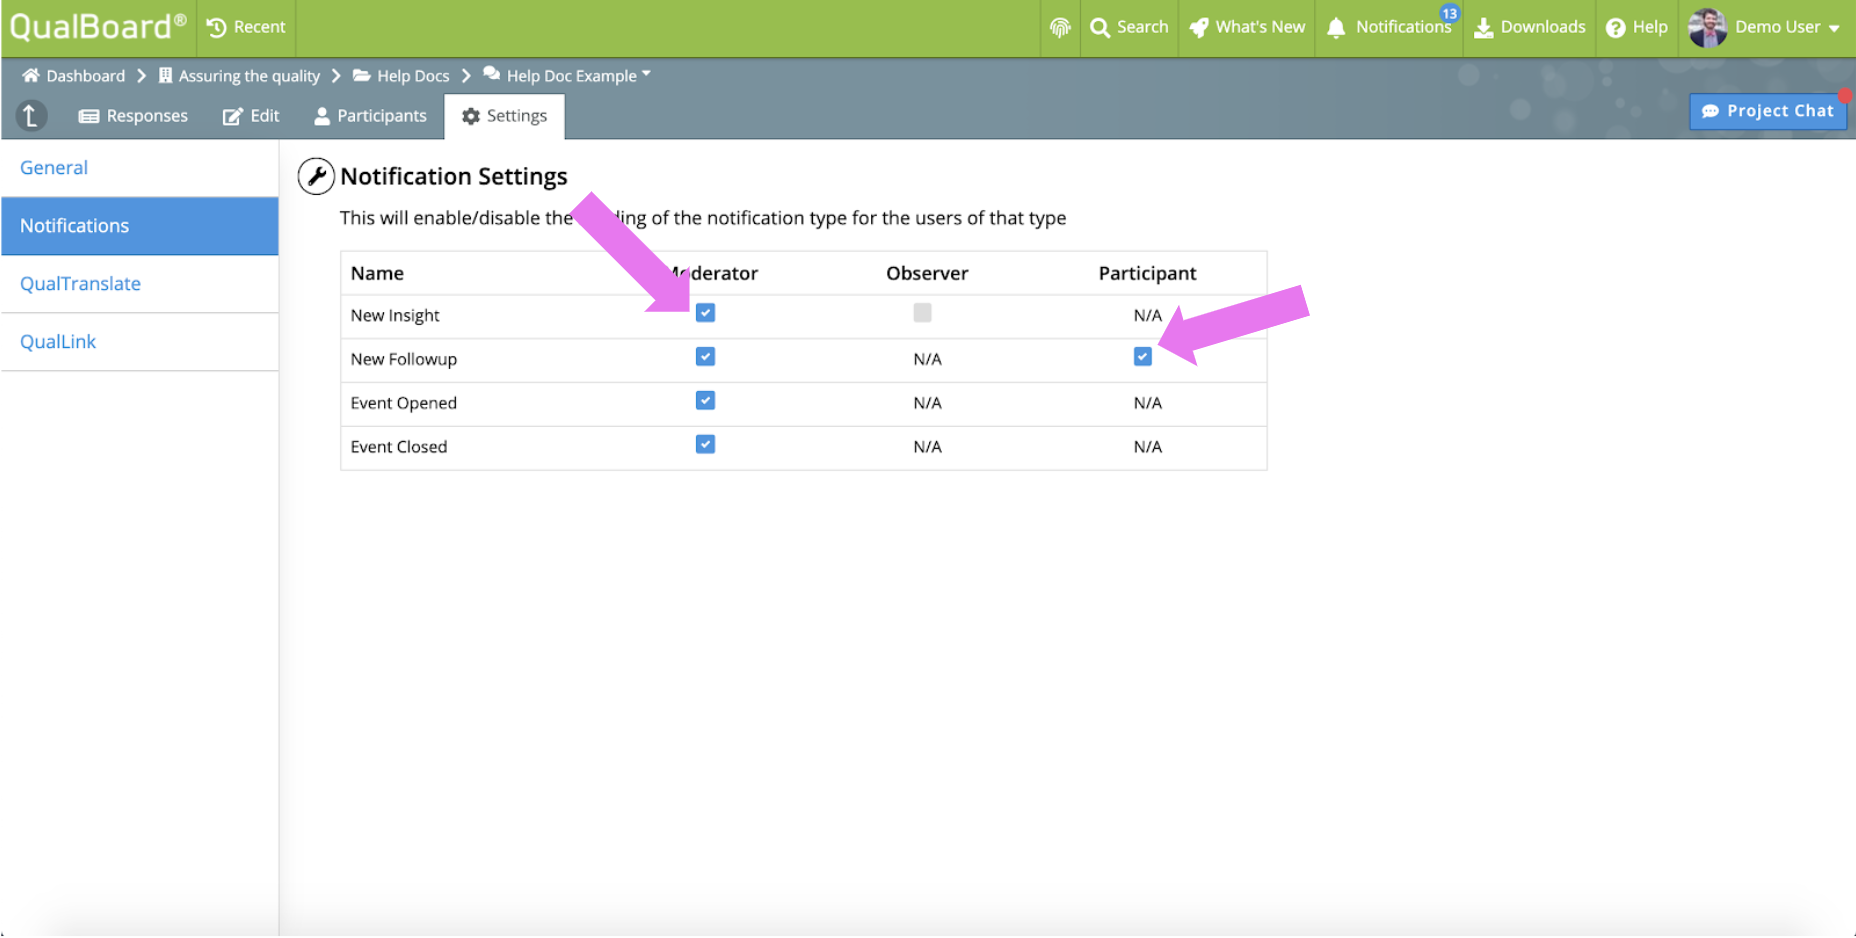Screen dimensions: 1856x938
Task: Expand the Demo User dropdown arrow
Action: pyautogui.click(x=1834, y=29)
